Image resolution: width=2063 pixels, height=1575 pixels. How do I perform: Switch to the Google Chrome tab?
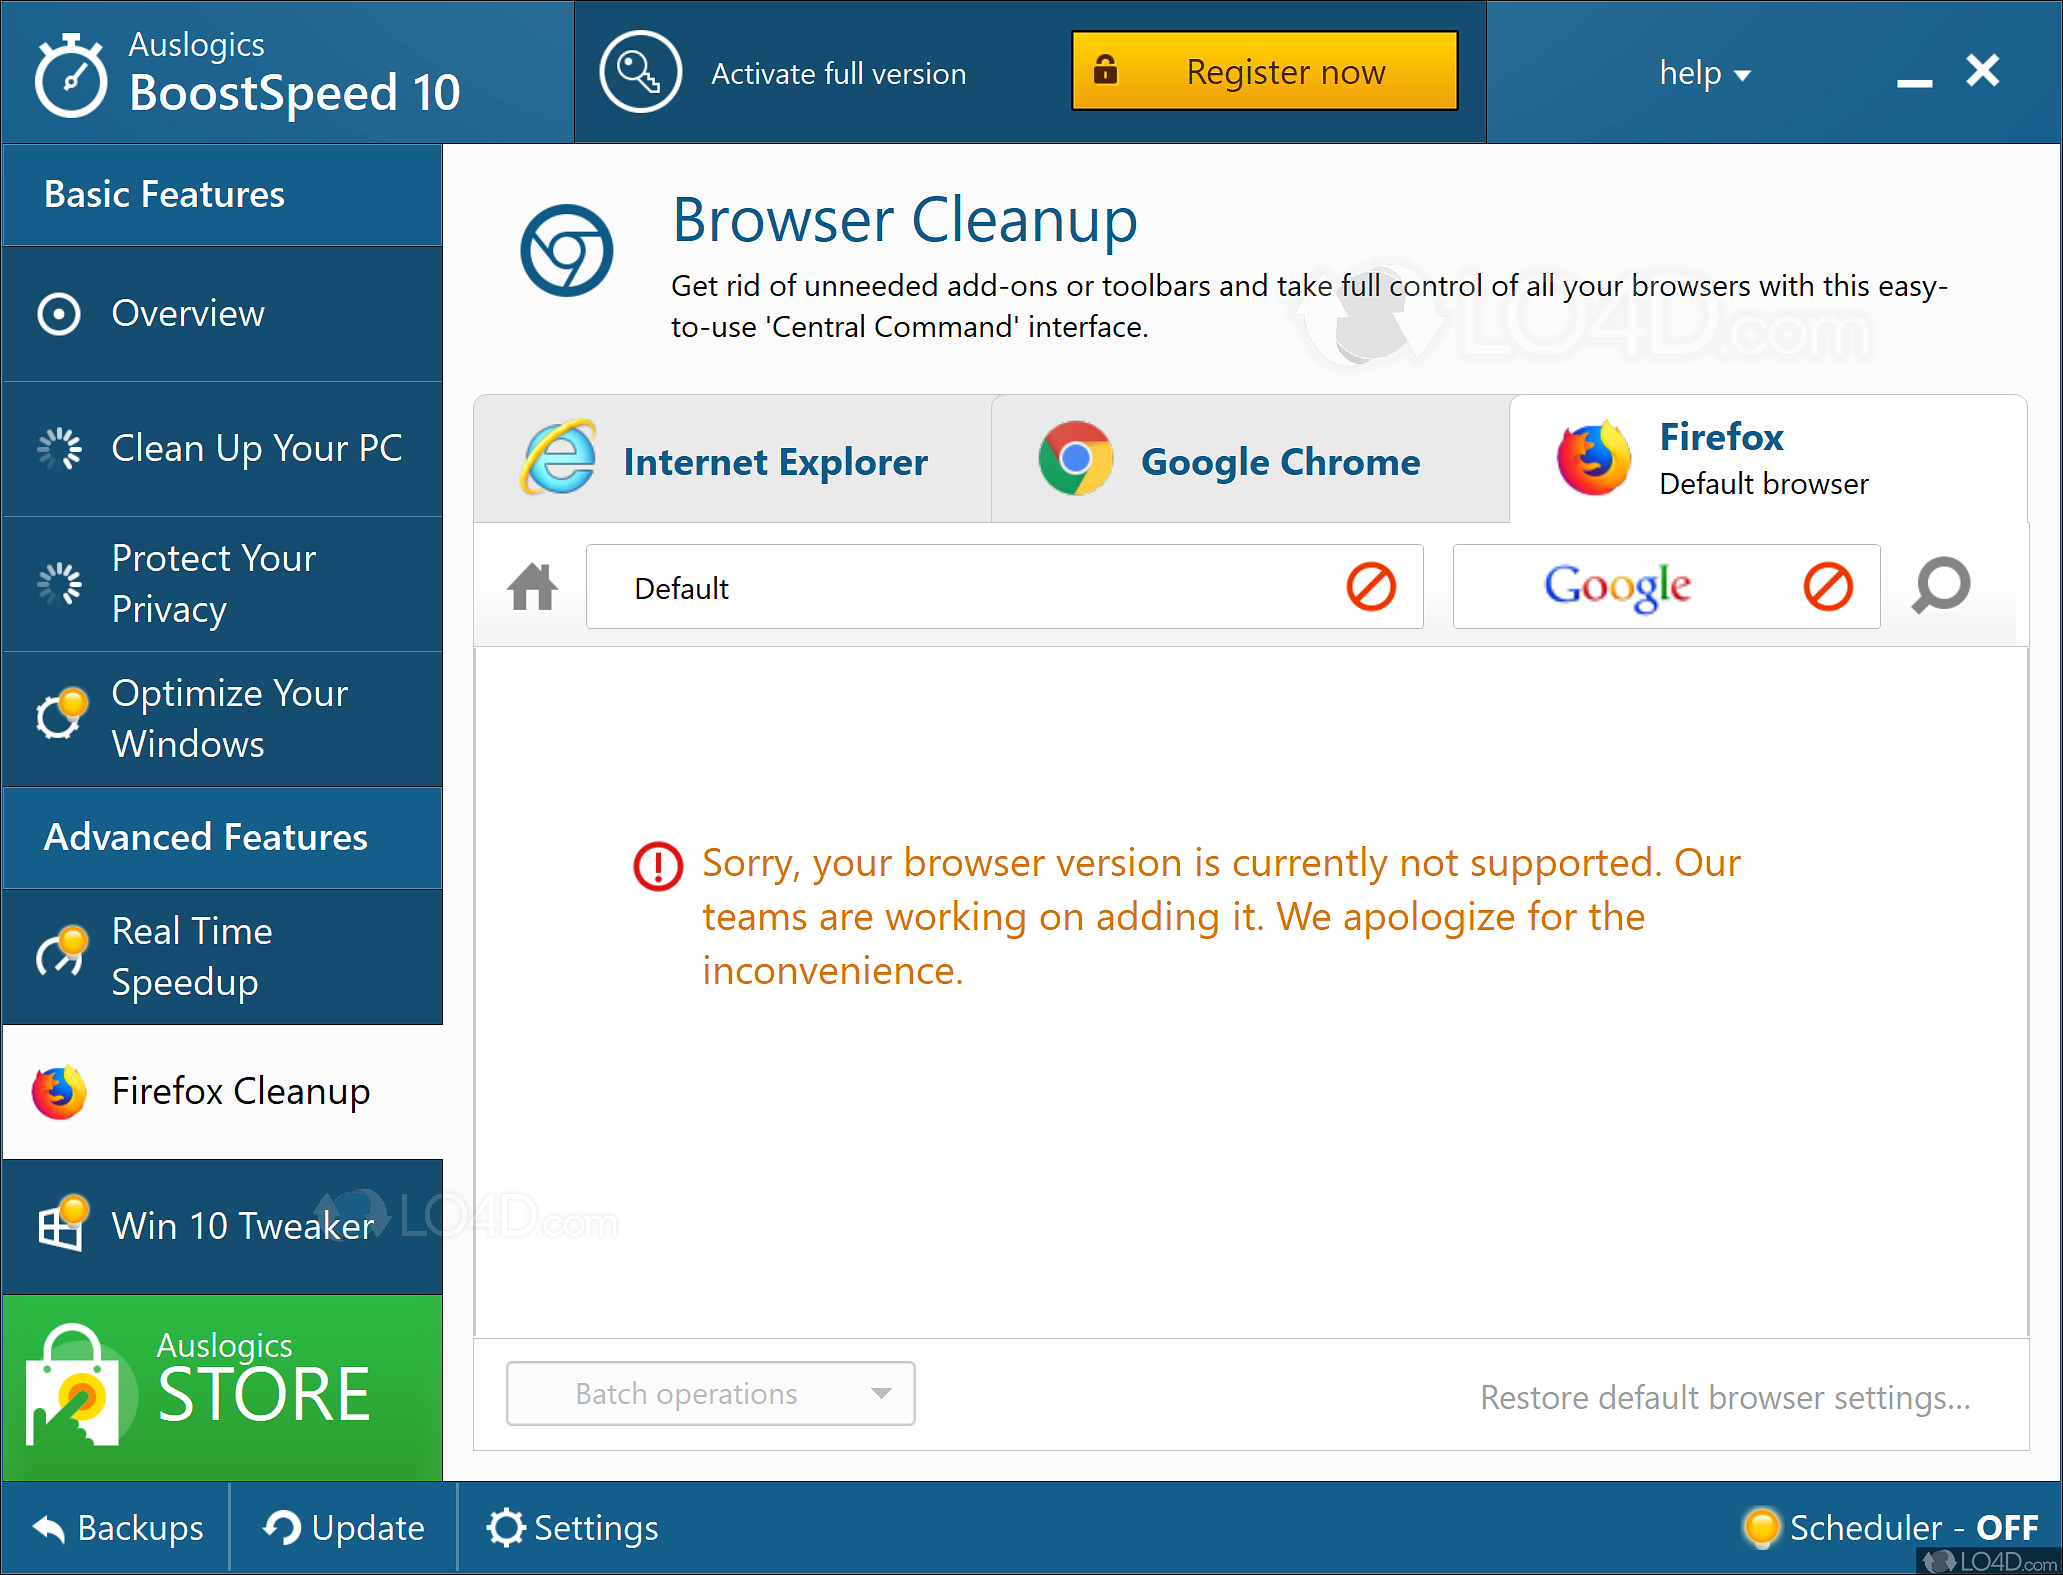(1249, 461)
